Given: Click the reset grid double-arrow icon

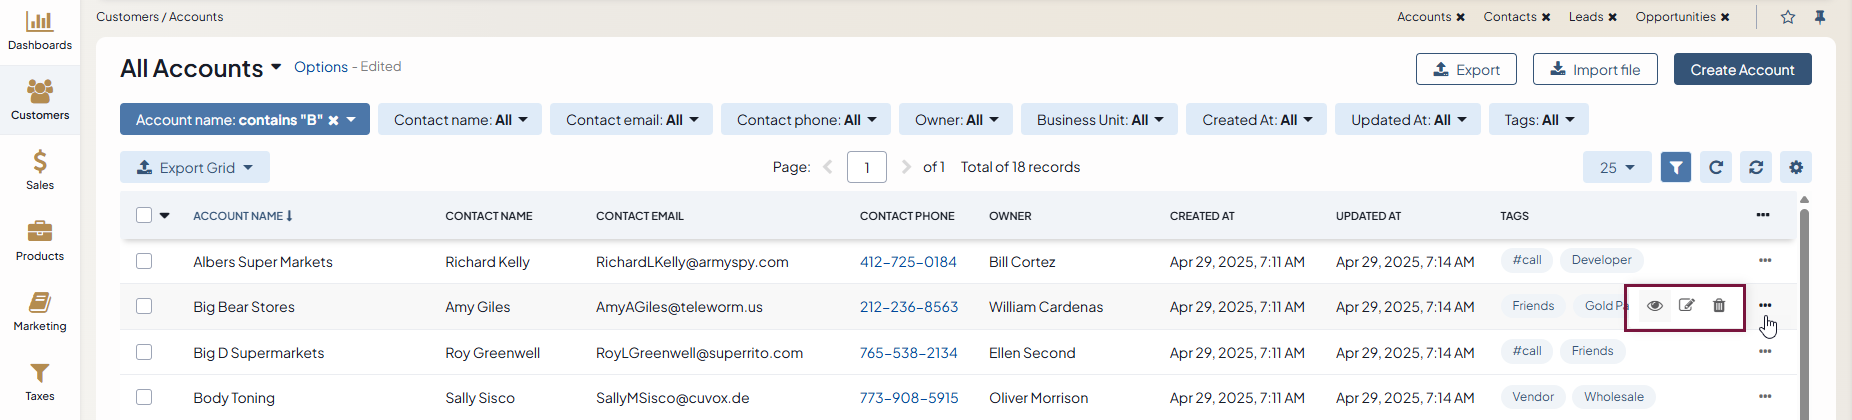Looking at the screenshot, I should [1756, 168].
